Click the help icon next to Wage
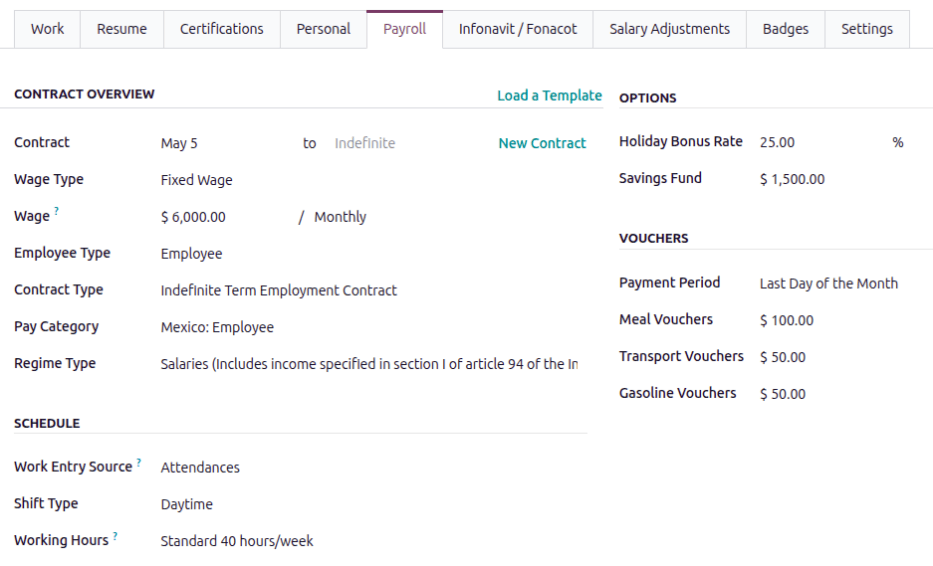 (x=57, y=212)
